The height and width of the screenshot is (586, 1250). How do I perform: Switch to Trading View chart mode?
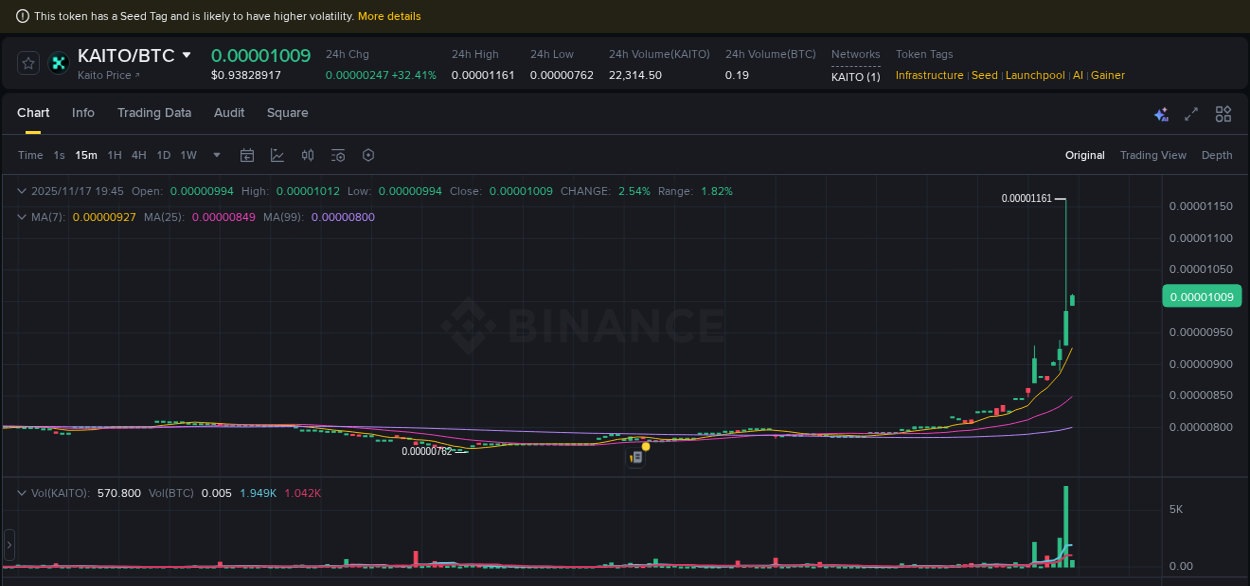[1153, 155]
